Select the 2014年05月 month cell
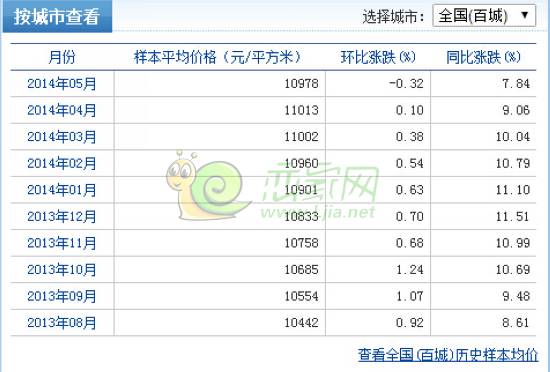The image size is (550, 372). [x=62, y=84]
